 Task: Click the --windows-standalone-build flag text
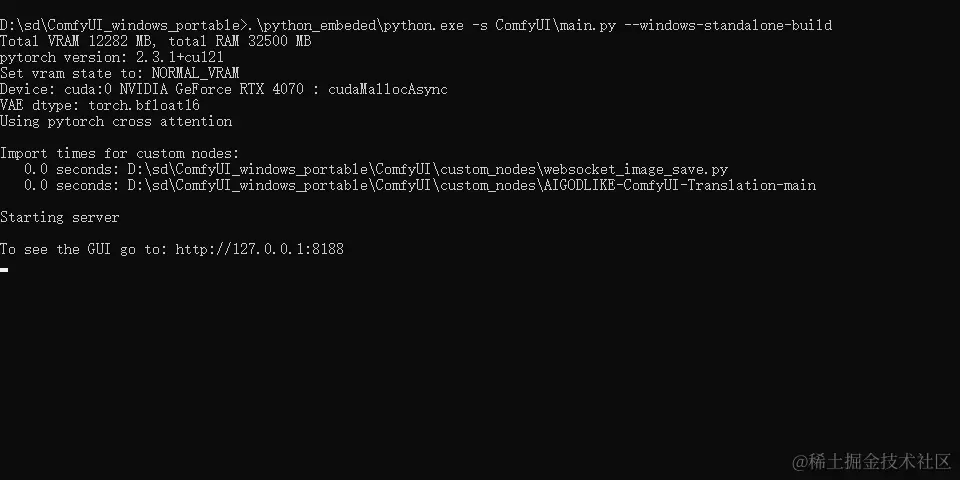tap(735, 25)
